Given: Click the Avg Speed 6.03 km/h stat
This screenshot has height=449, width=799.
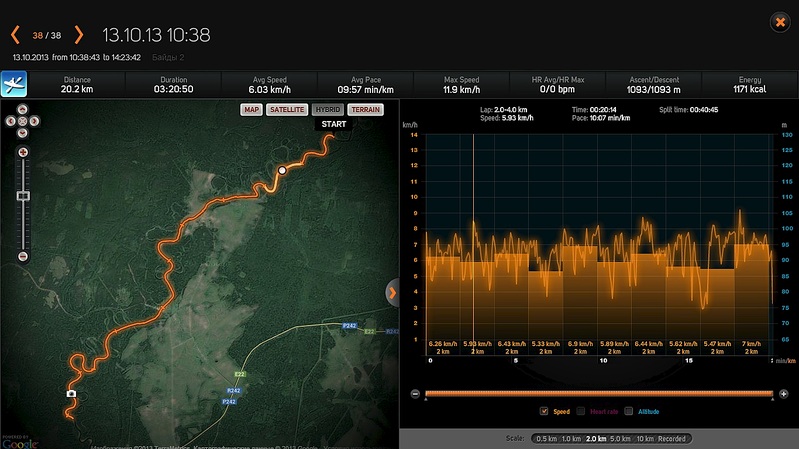Looking at the screenshot, I should (x=270, y=85).
